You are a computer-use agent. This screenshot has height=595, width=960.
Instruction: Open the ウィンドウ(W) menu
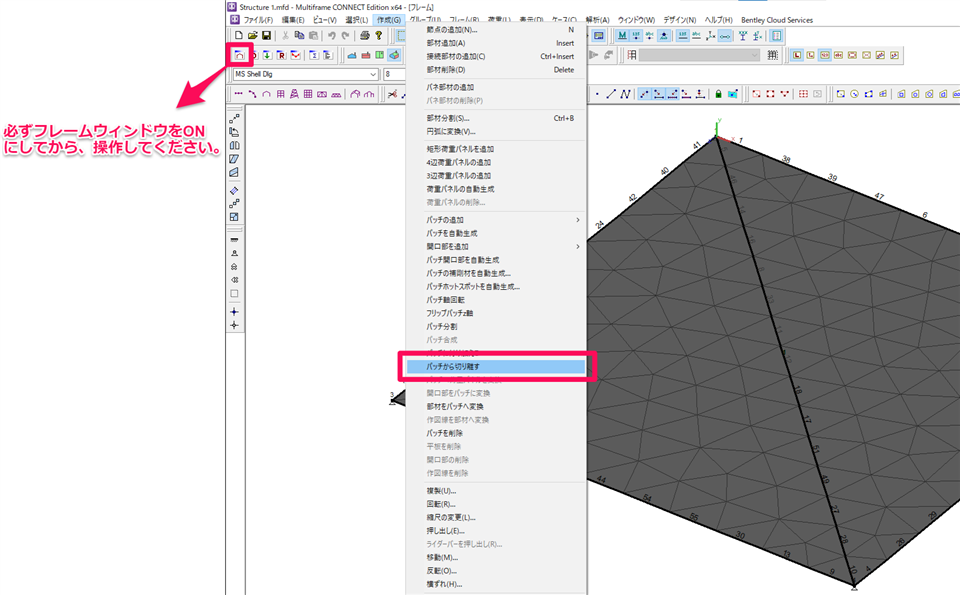coord(636,20)
